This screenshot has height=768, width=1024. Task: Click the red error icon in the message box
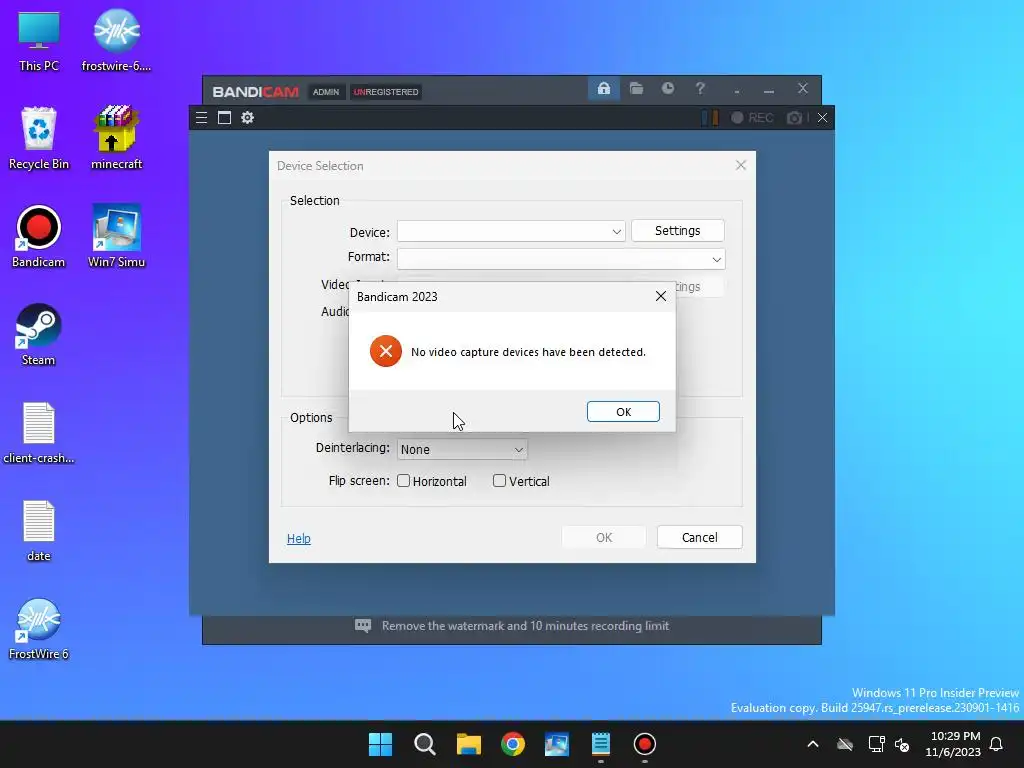(386, 351)
